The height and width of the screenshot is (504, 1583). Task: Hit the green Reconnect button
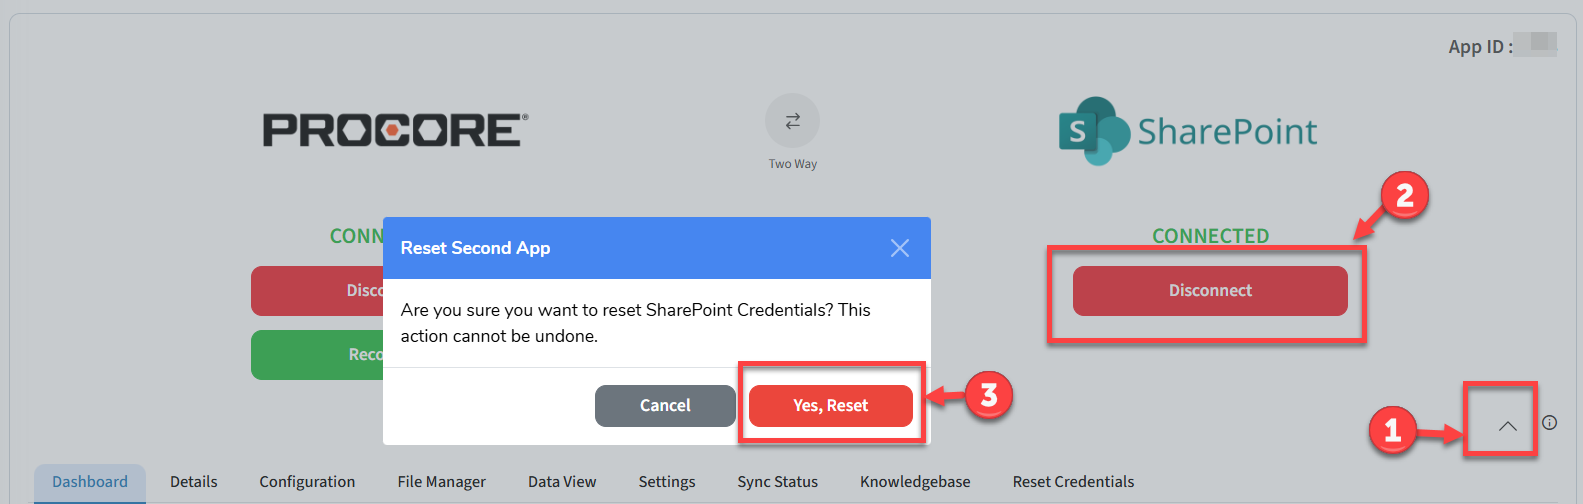point(317,355)
